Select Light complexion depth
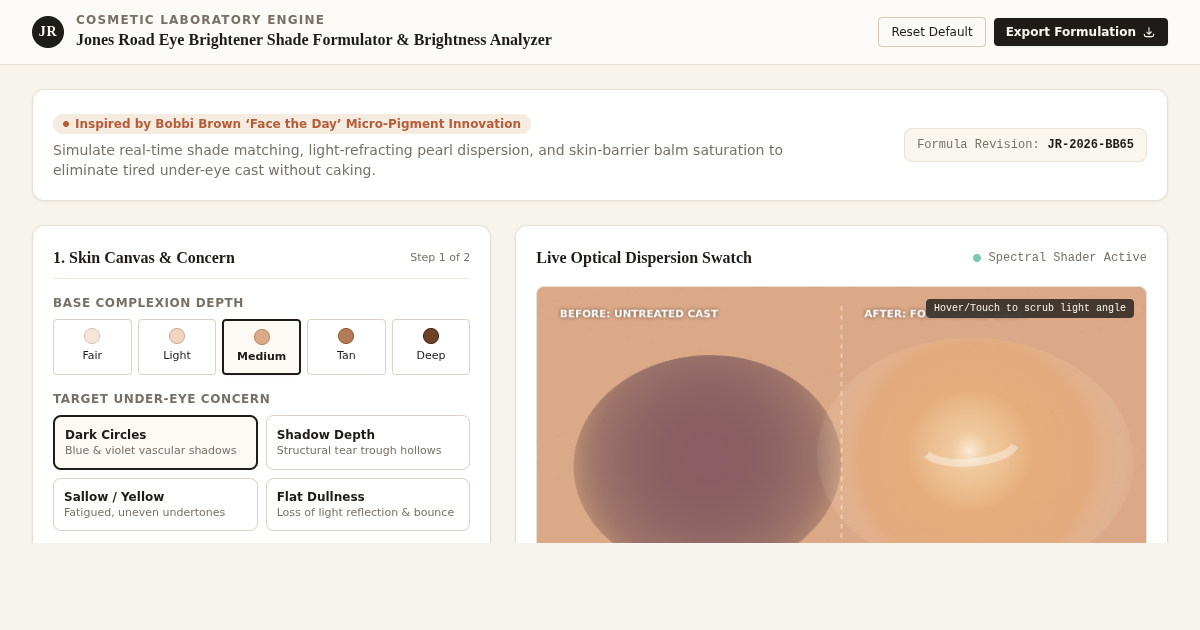Viewport: 1200px width, 630px height. [x=177, y=347]
